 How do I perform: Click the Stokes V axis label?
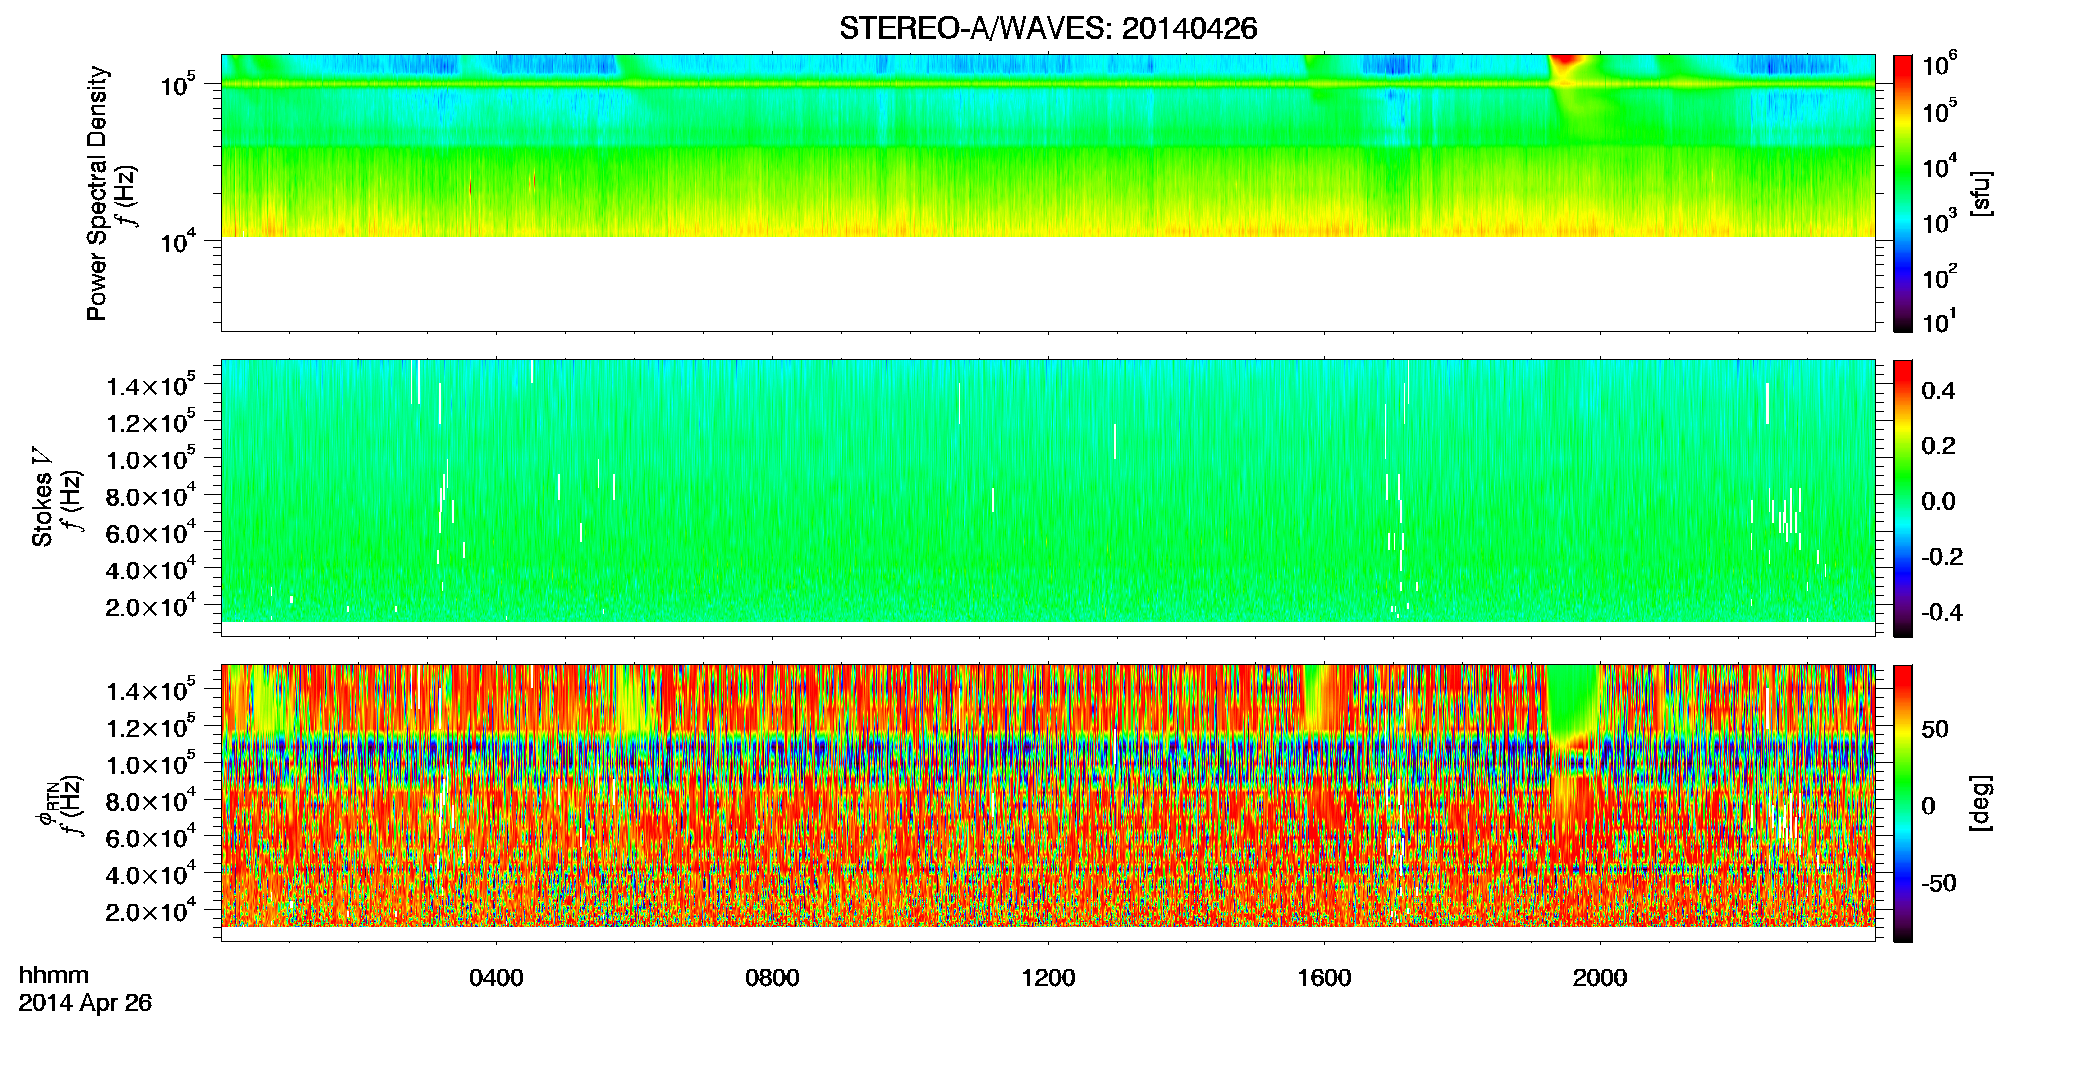pyautogui.click(x=42, y=497)
